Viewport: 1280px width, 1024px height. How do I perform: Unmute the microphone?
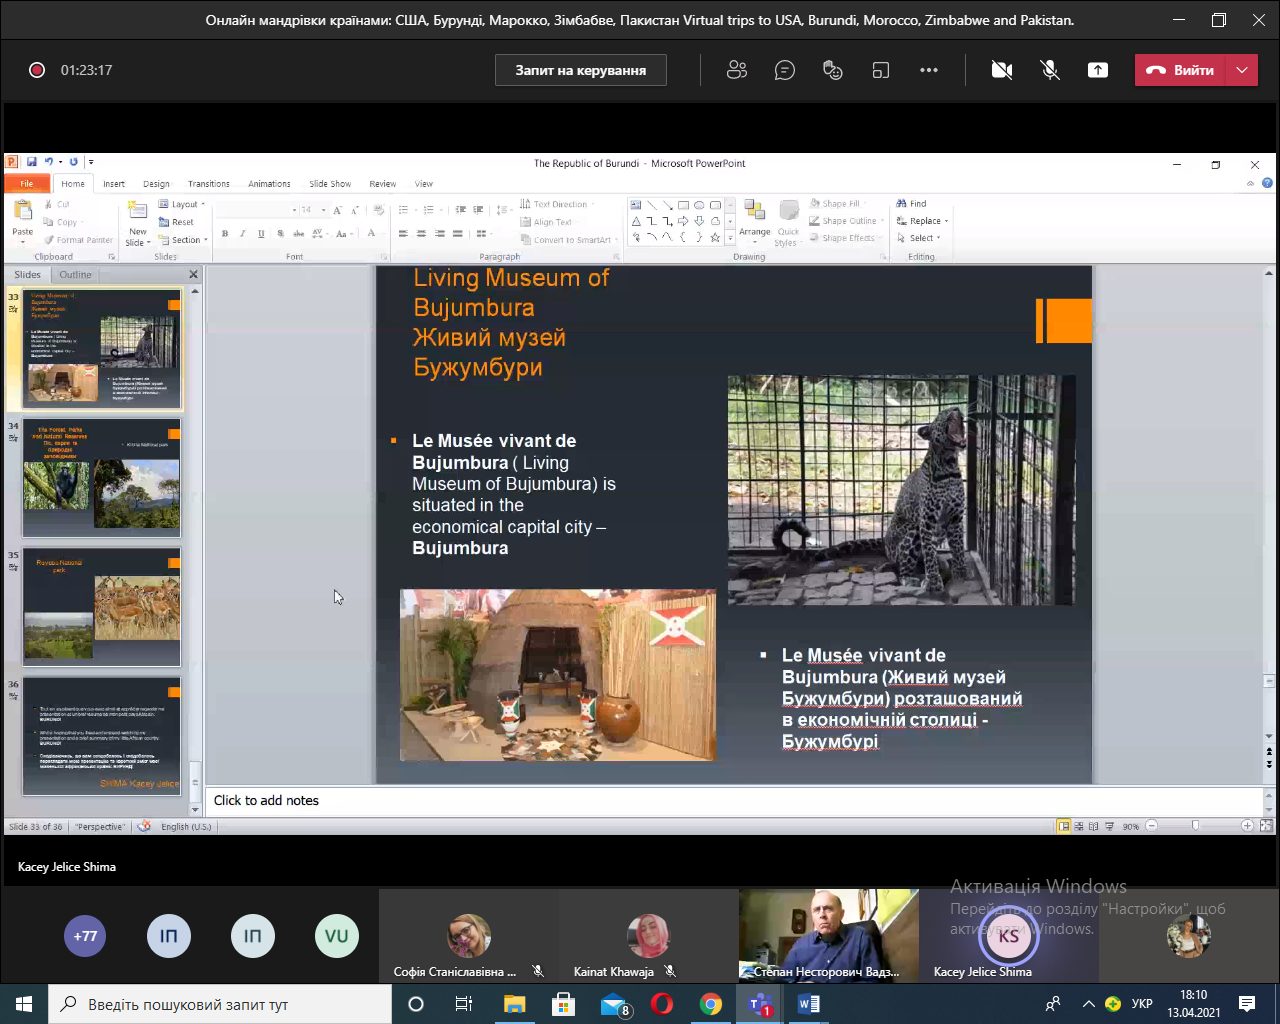(1050, 70)
